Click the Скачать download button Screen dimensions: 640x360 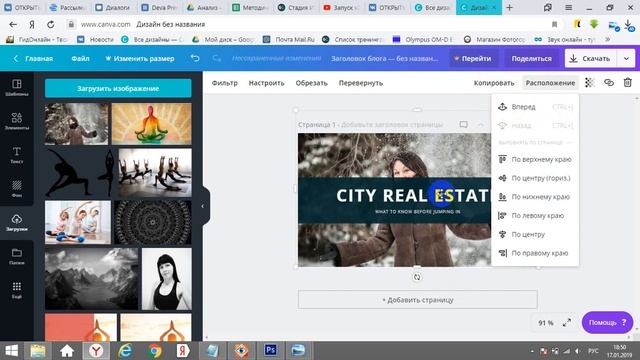(x=590, y=59)
